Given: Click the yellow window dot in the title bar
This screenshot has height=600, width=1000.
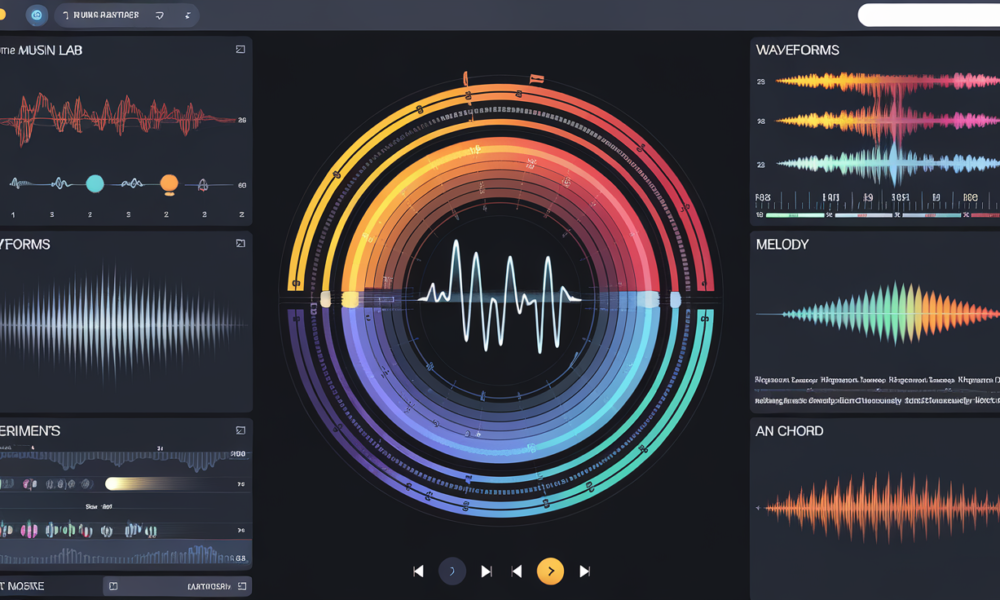Looking at the screenshot, I should point(2,14).
